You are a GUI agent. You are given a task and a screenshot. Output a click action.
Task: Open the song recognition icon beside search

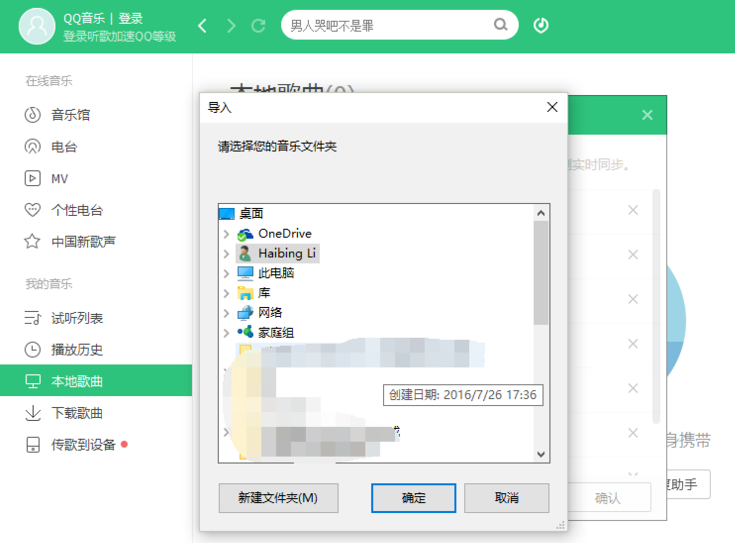tap(541, 25)
